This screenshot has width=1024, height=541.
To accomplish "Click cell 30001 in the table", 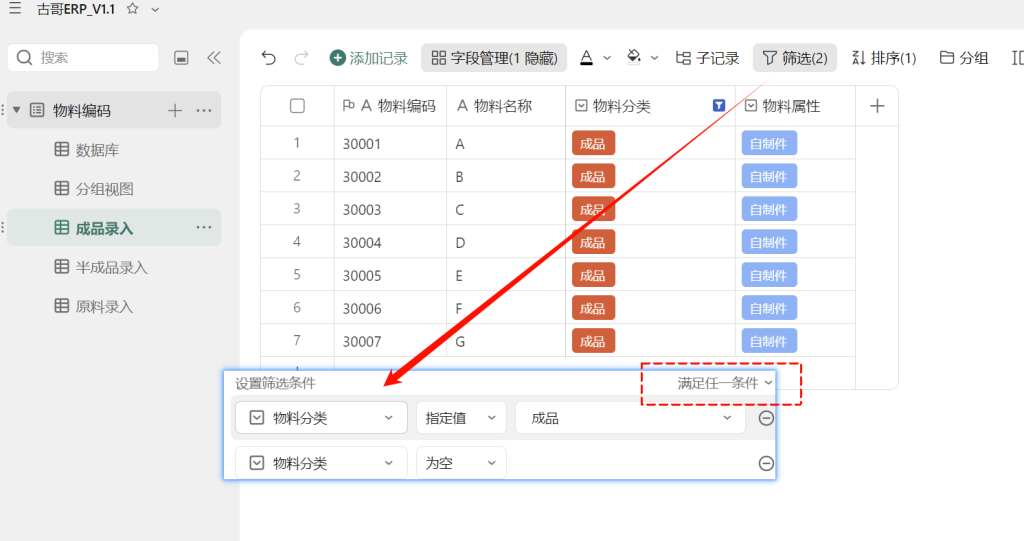I will [x=391, y=144].
